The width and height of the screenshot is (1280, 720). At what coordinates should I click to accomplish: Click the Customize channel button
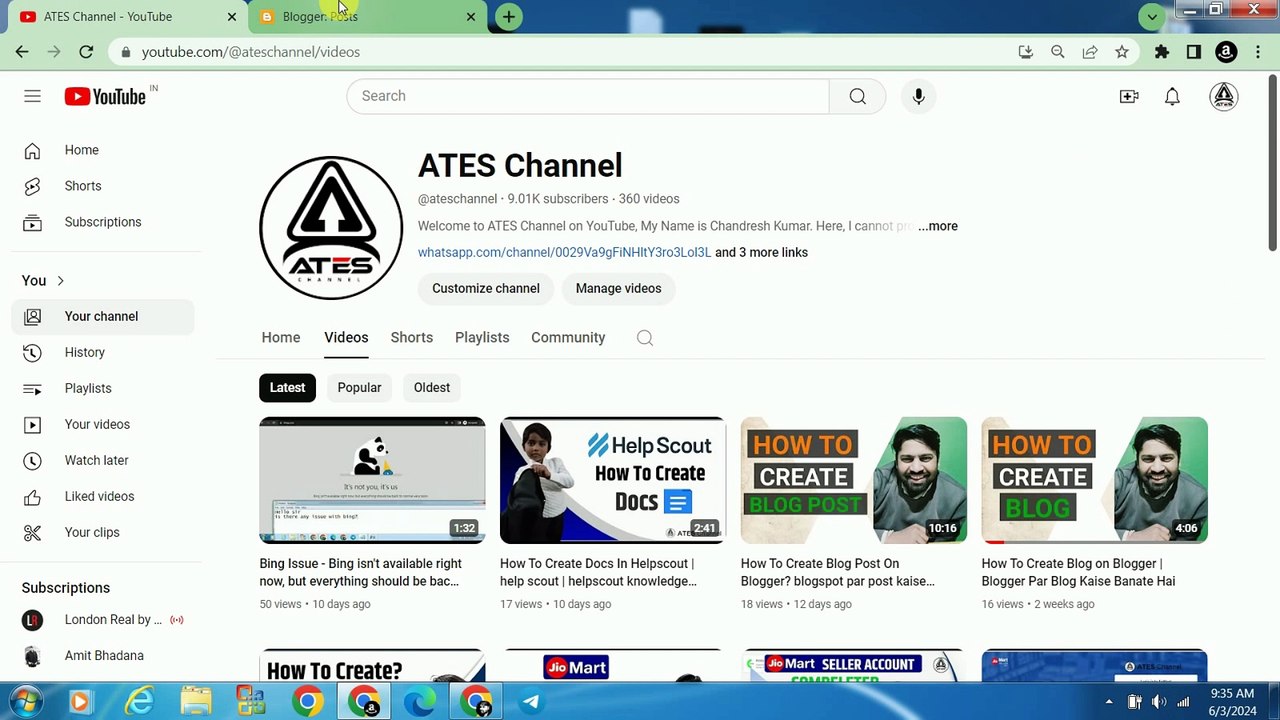[x=486, y=289]
